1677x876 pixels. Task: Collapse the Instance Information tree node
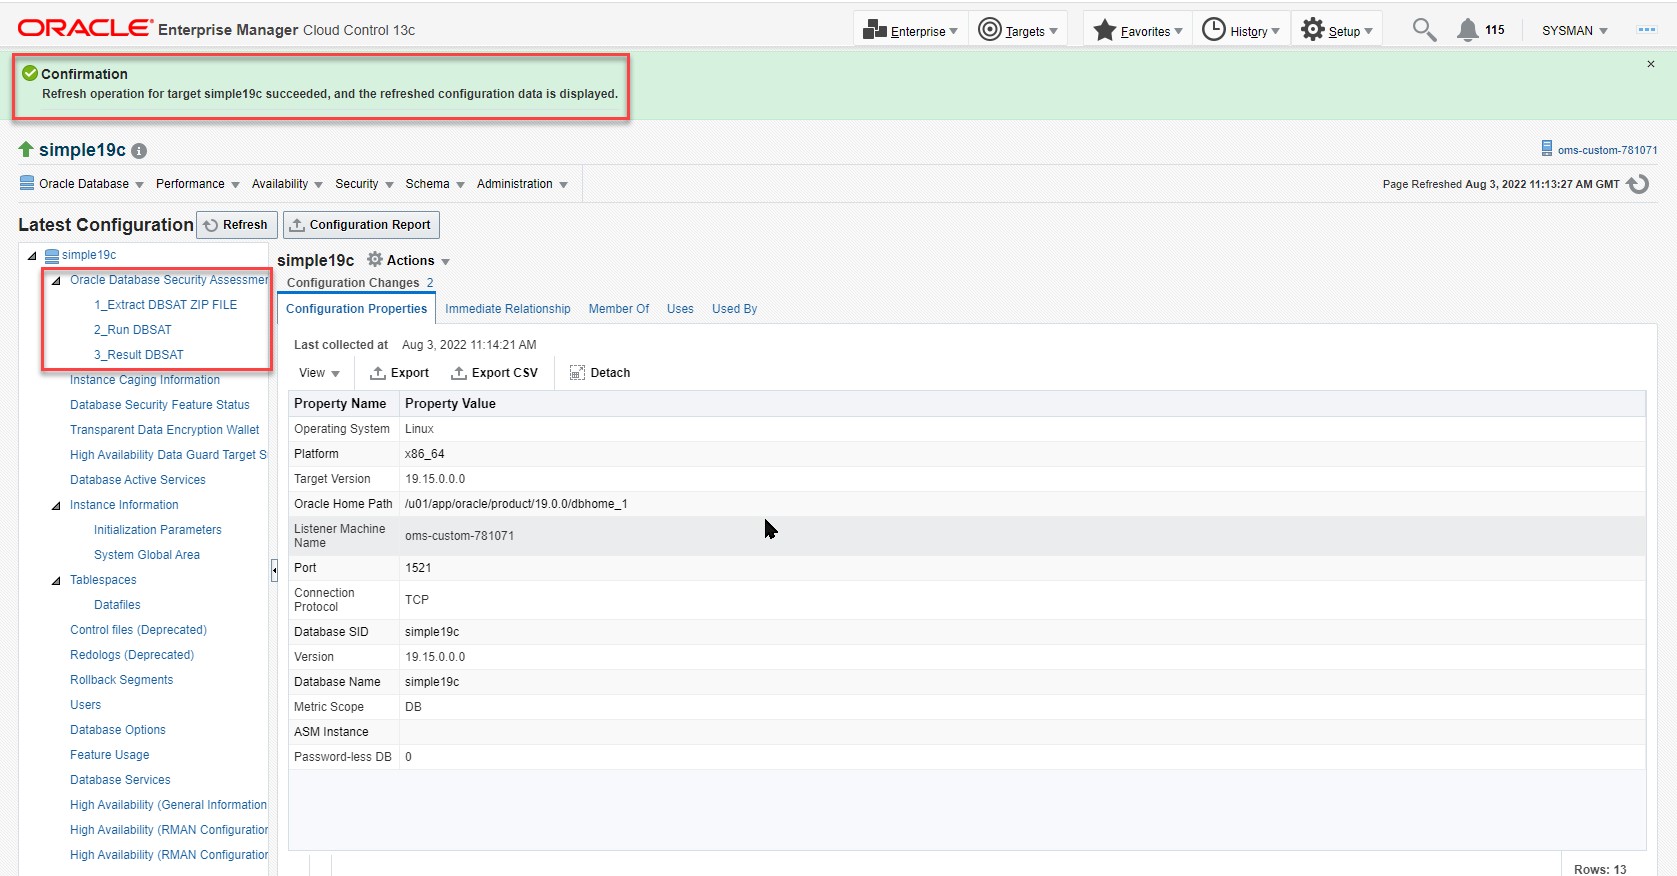pyautogui.click(x=56, y=506)
